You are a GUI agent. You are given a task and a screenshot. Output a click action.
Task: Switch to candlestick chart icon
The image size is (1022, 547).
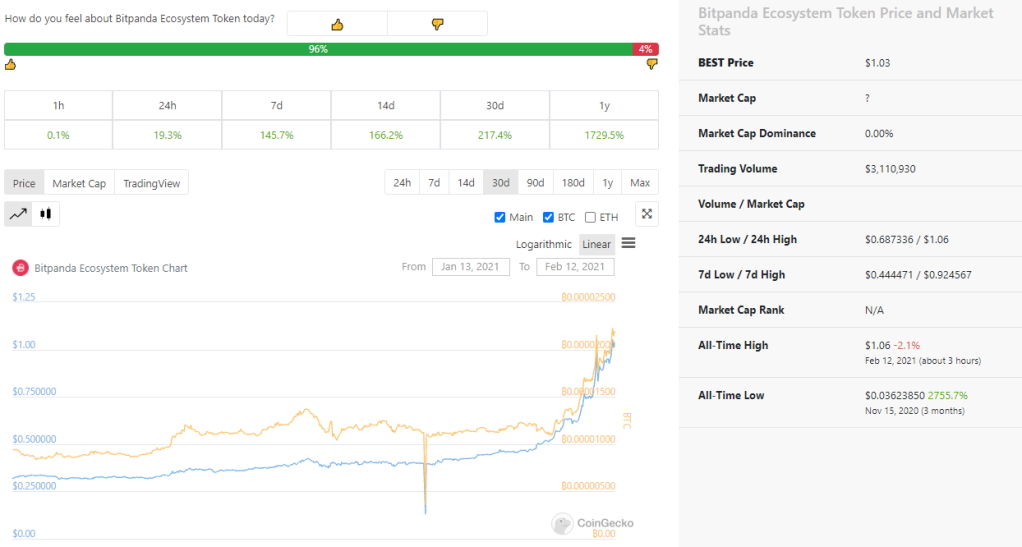tap(46, 214)
